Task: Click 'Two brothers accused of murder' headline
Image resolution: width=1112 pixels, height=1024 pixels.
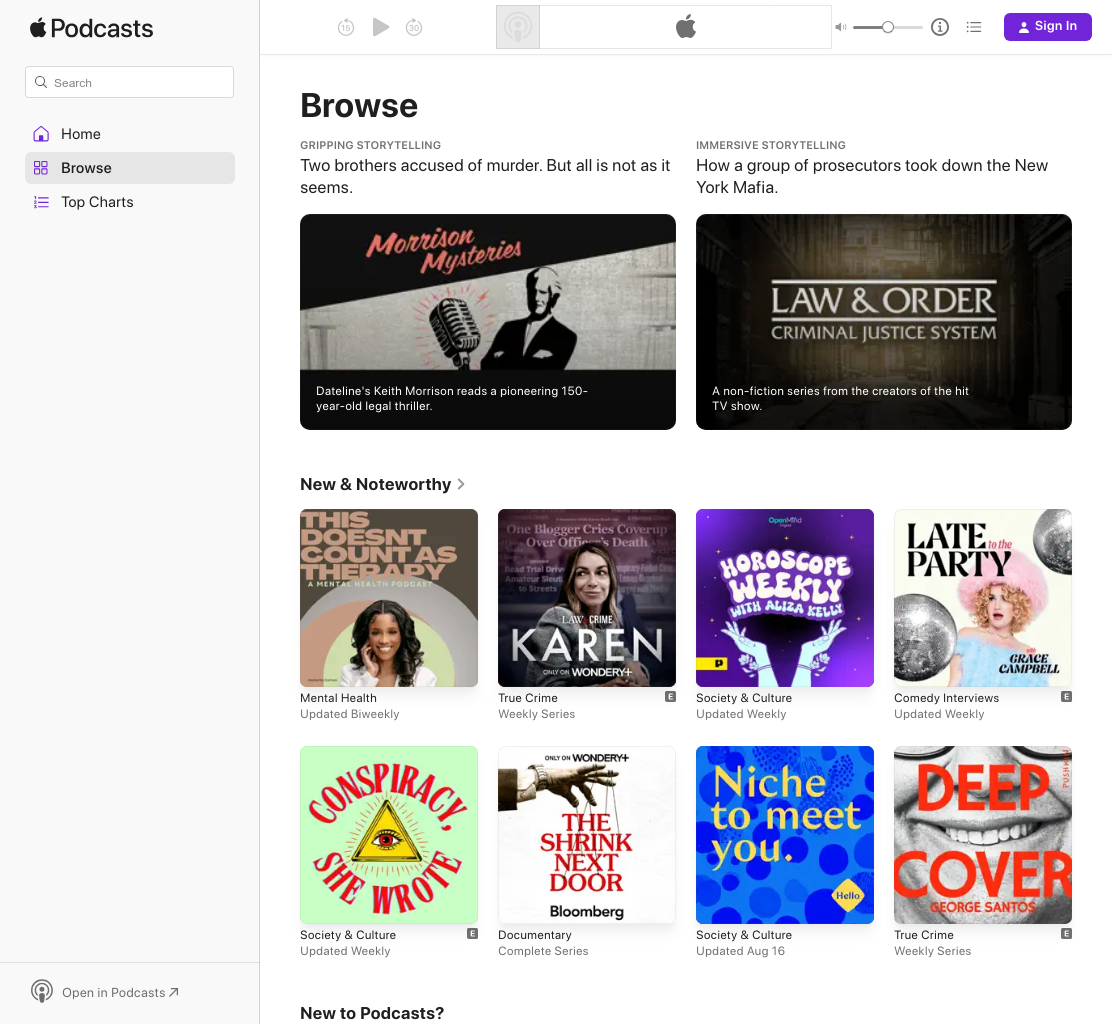Action: 485,177
